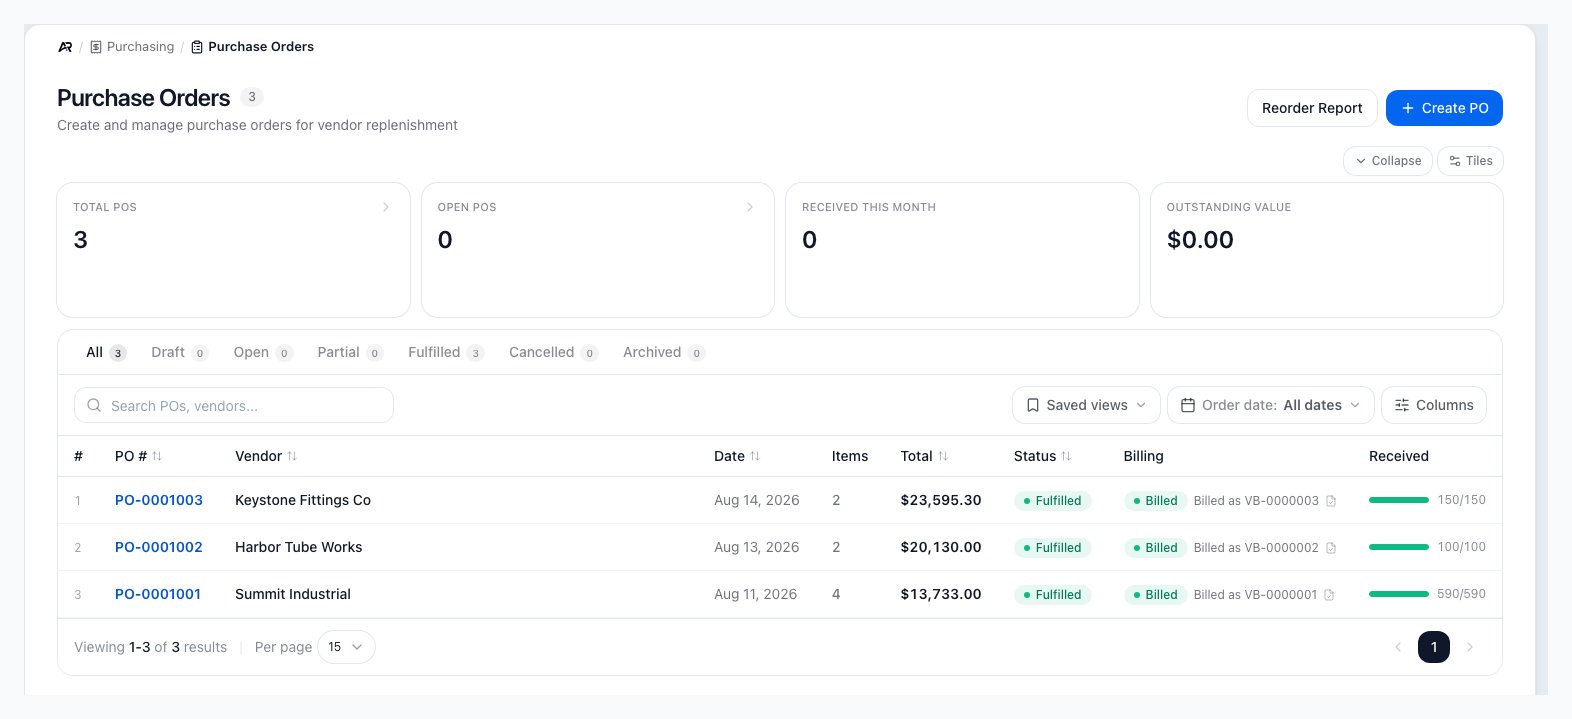This screenshot has width=1572, height=719.
Task: Click date Aug 11, 2026
Action: tap(756, 594)
